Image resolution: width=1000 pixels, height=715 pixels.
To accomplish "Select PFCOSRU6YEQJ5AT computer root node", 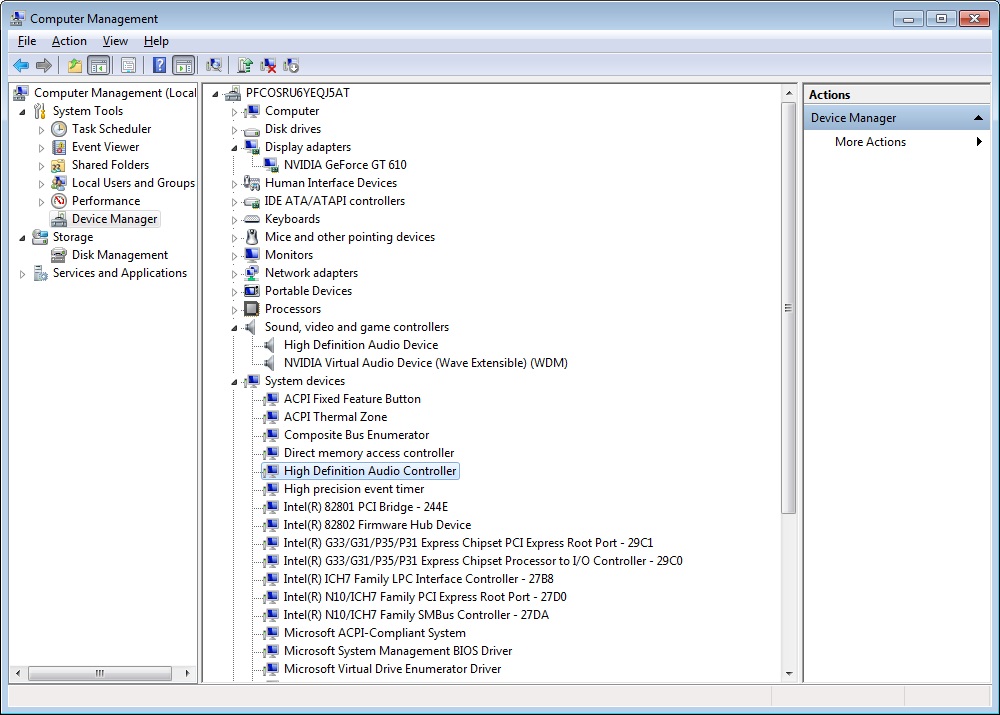I will (298, 92).
